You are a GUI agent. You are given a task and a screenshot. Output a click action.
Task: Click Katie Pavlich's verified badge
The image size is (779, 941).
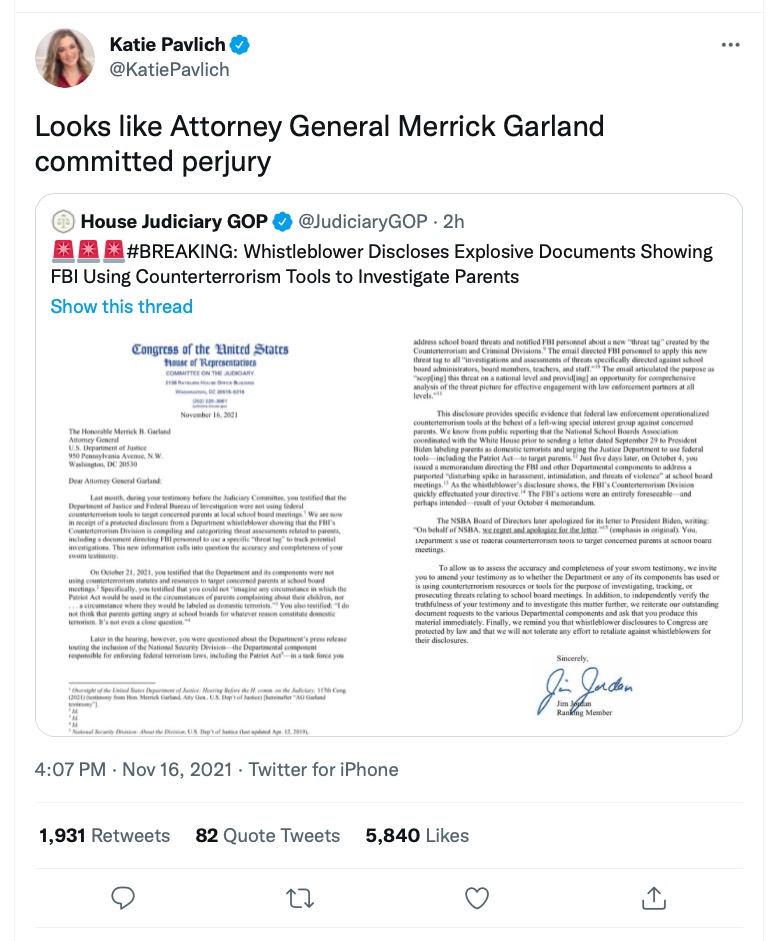coord(241,44)
